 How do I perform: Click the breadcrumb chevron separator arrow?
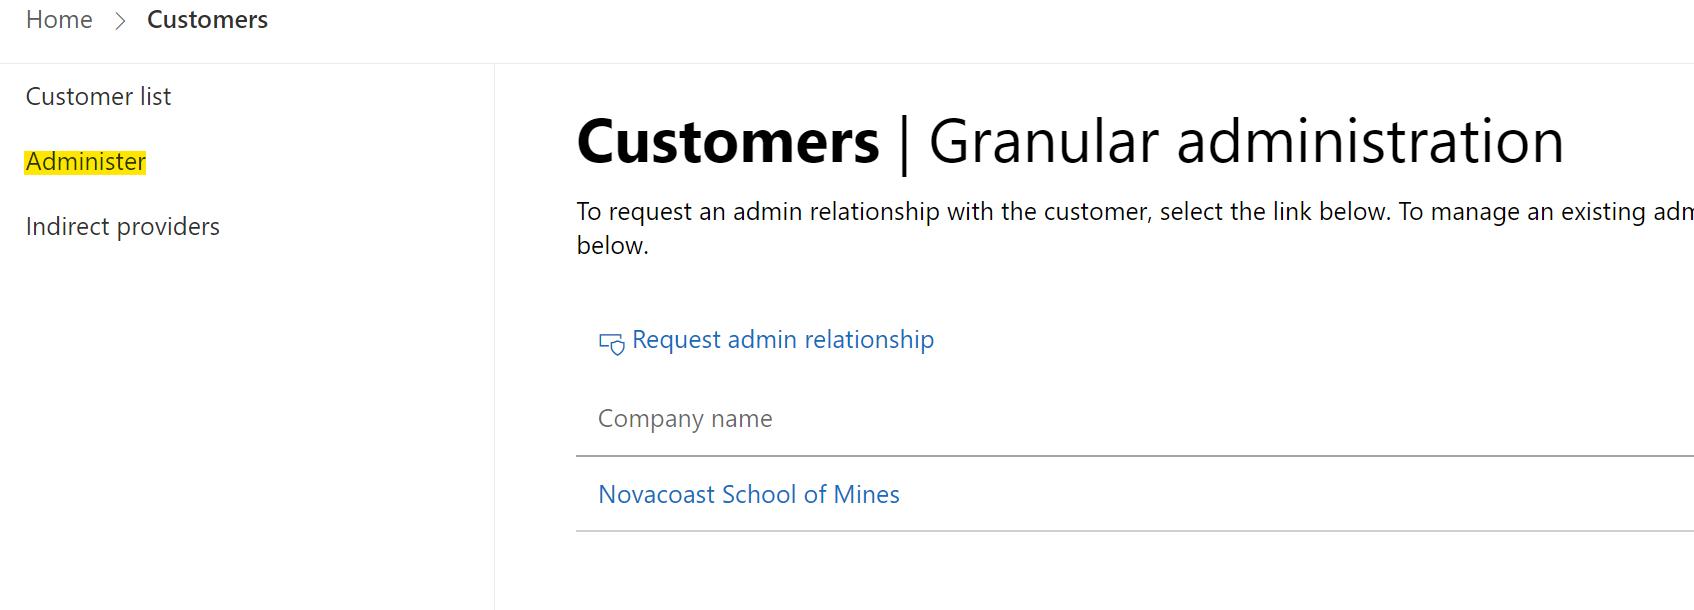click(x=120, y=21)
